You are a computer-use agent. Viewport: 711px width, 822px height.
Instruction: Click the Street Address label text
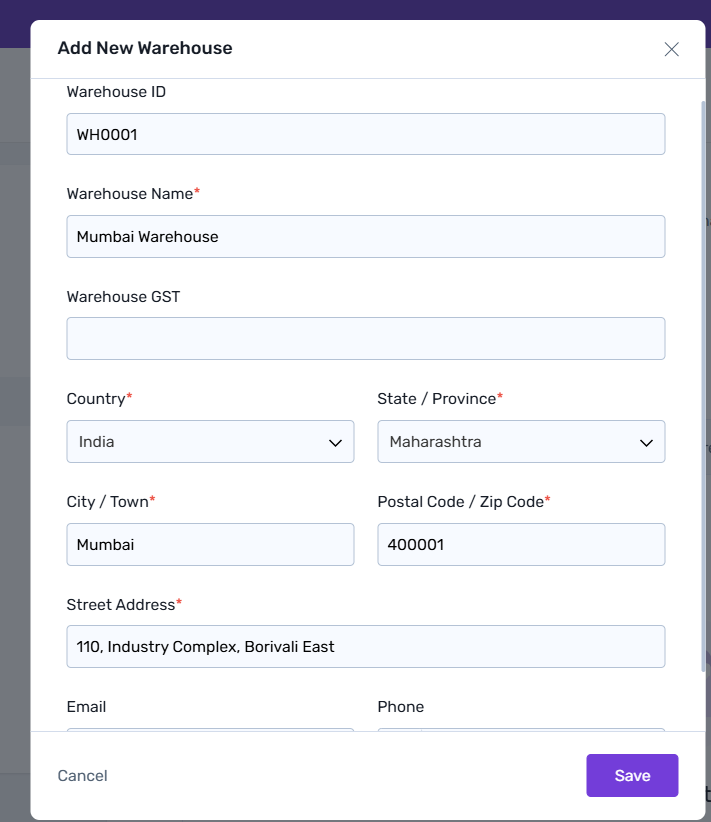pos(121,605)
